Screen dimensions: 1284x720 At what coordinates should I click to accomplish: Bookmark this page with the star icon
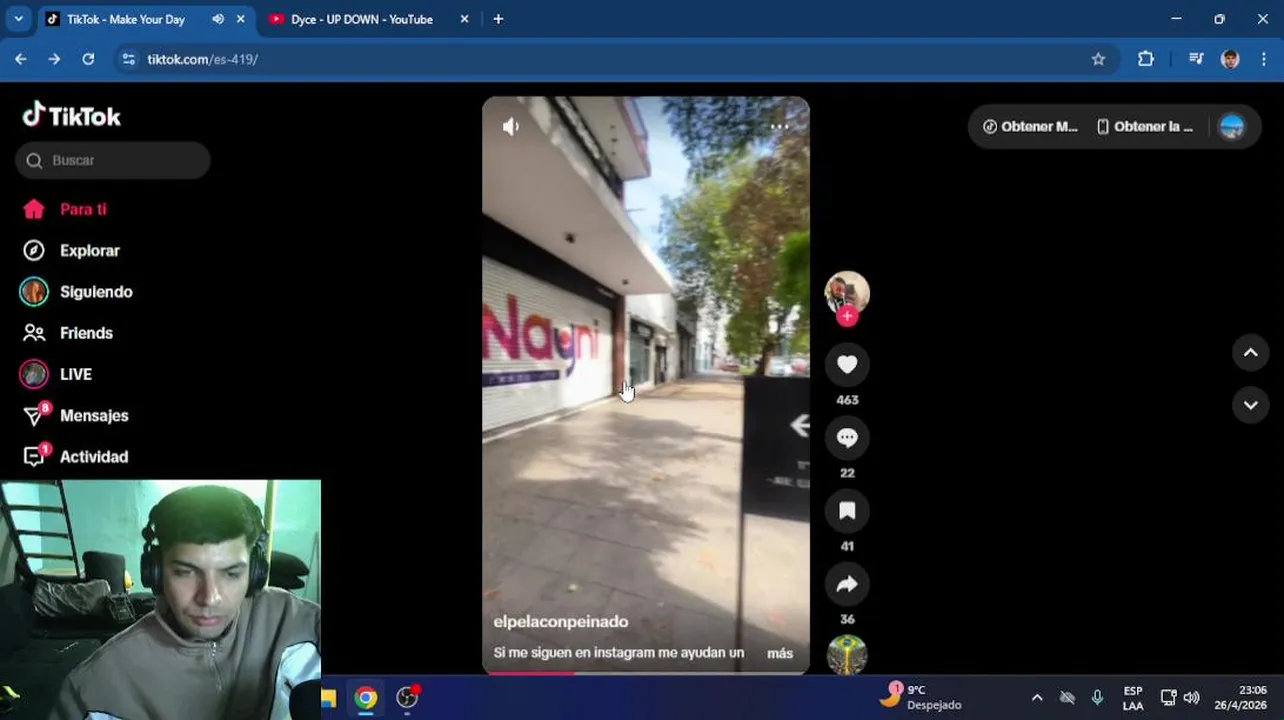[1098, 59]
